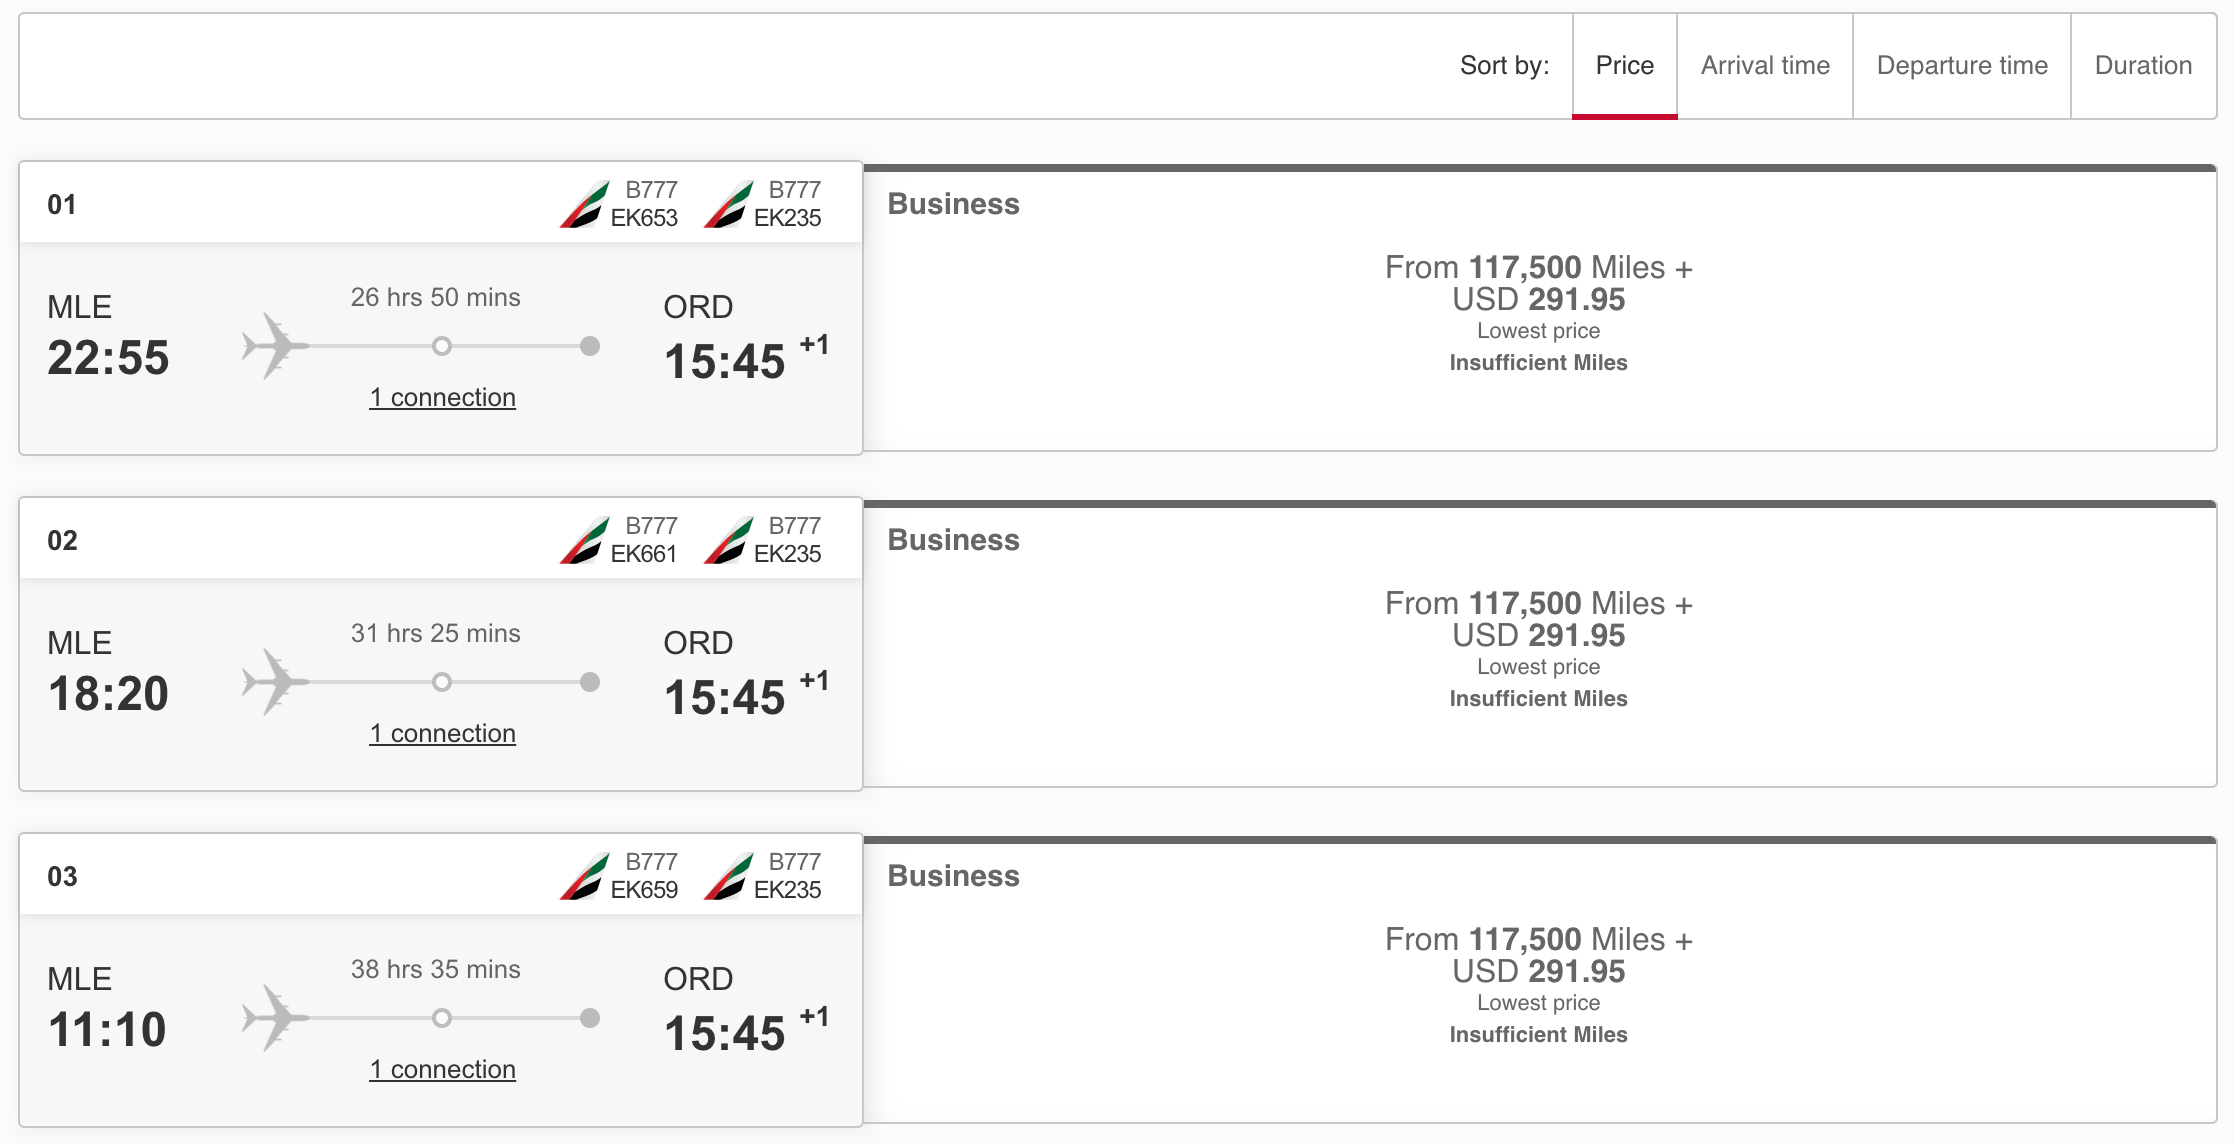Click stopover marker on 26 hrs 50 mins route
This screenshot has width=2234, height=1144.
tap(441, 346)
